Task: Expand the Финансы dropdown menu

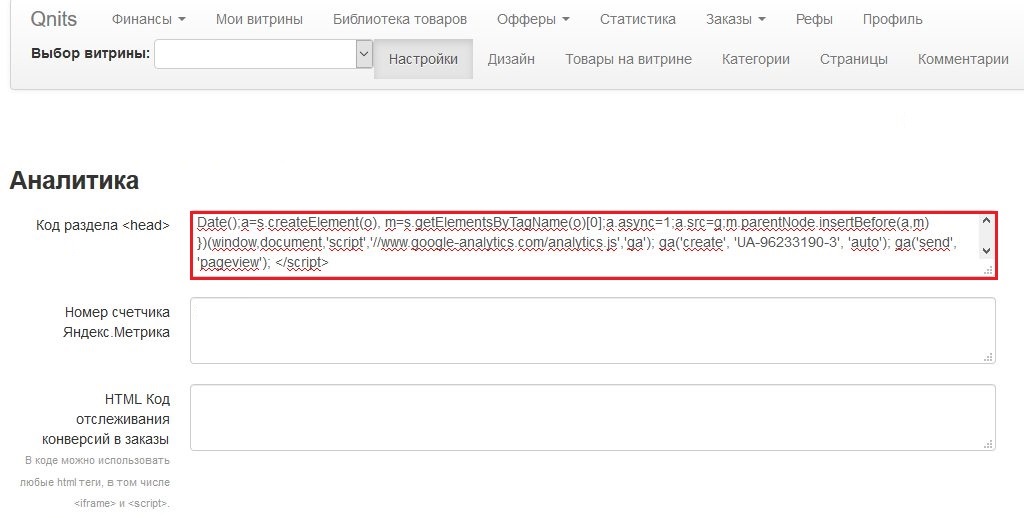Action: pyautogui.click(x=148, y=20)
